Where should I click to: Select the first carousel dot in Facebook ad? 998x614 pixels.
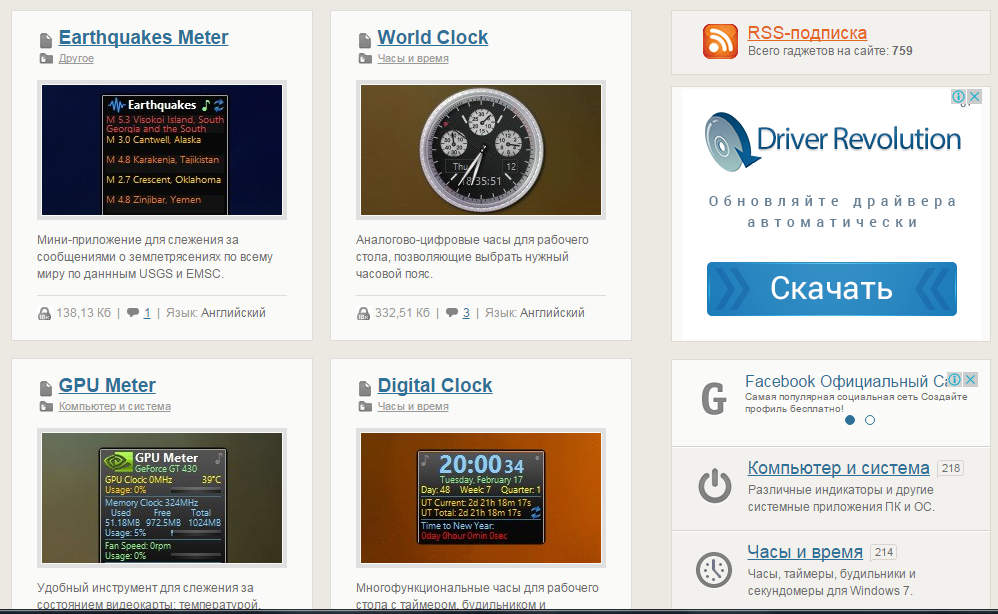(x=850, y=420)
